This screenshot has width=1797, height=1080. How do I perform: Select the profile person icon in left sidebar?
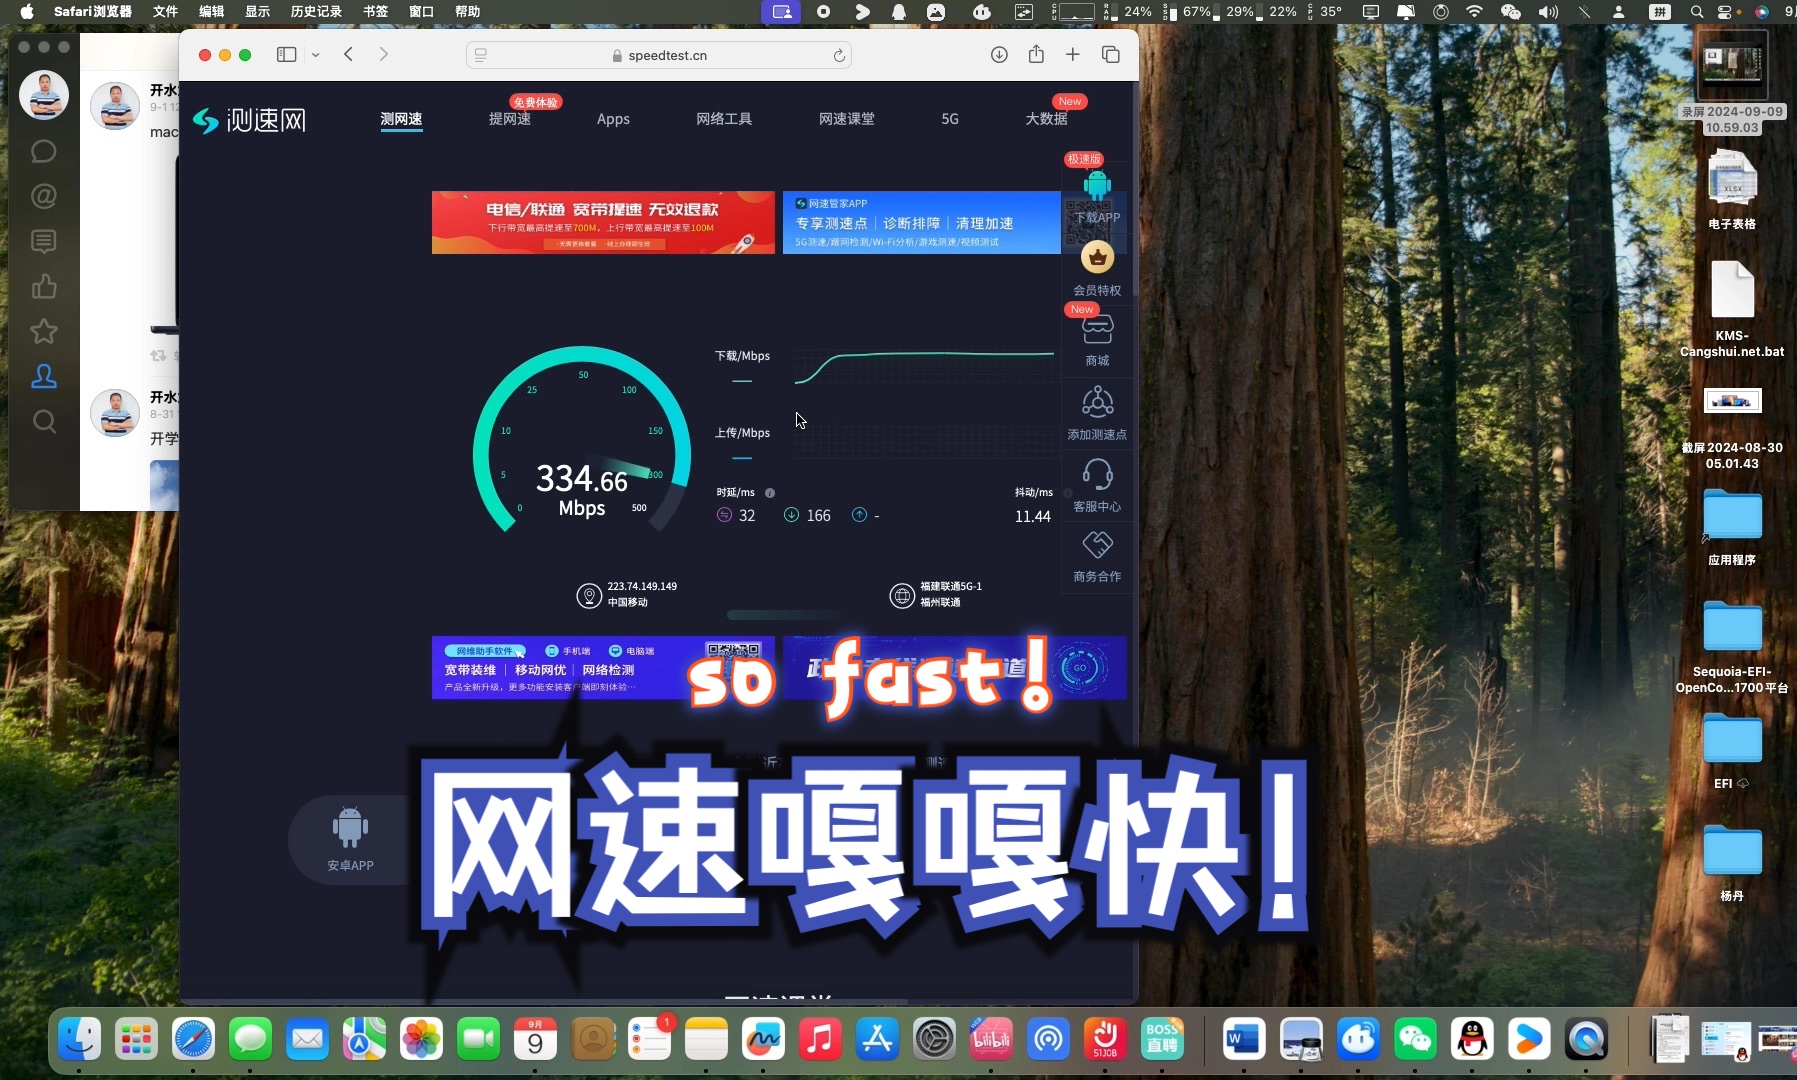pyautogui.click(x=44, y=376)
